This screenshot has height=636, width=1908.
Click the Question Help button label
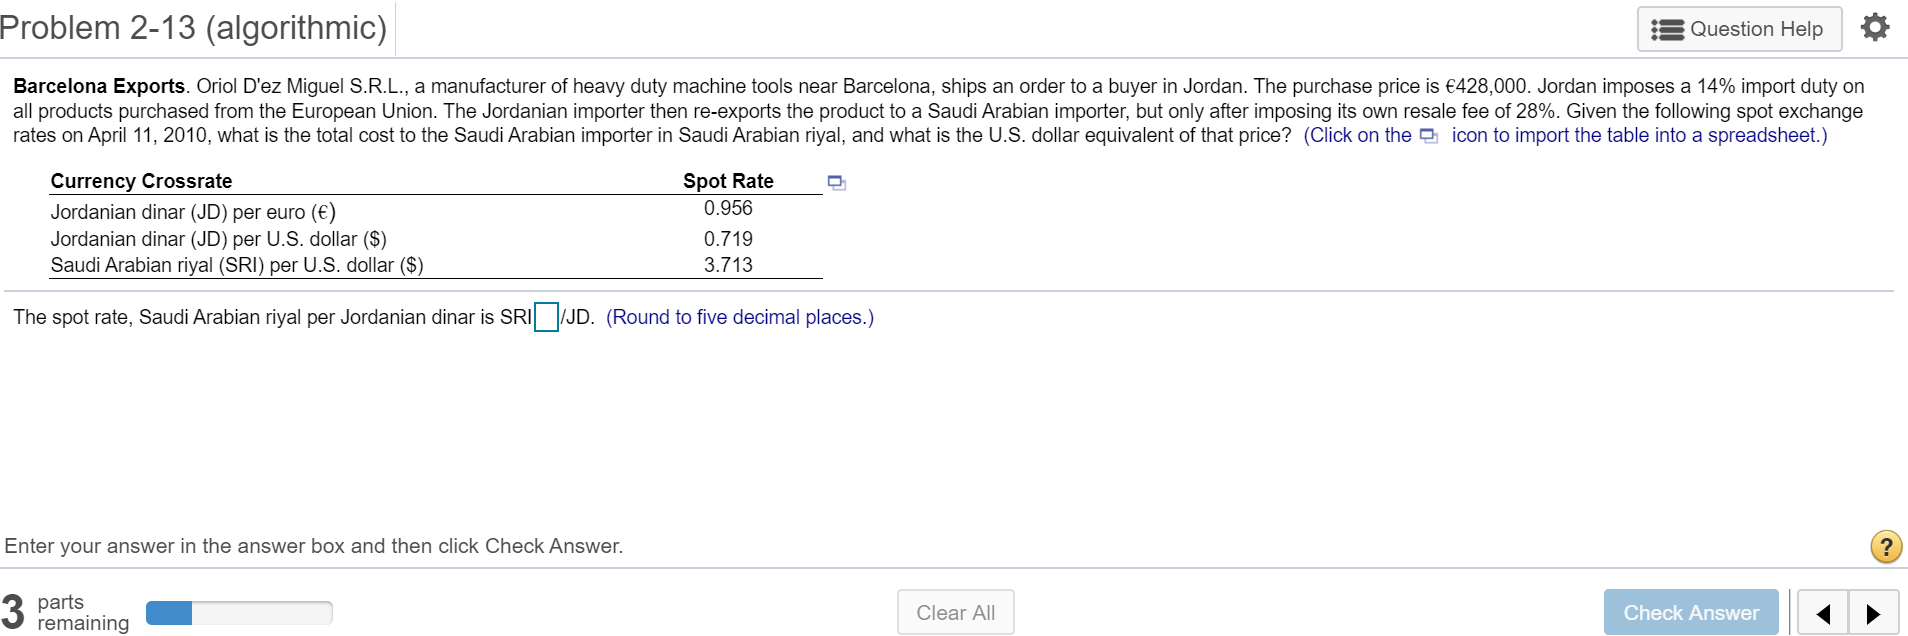(1755, 28)
